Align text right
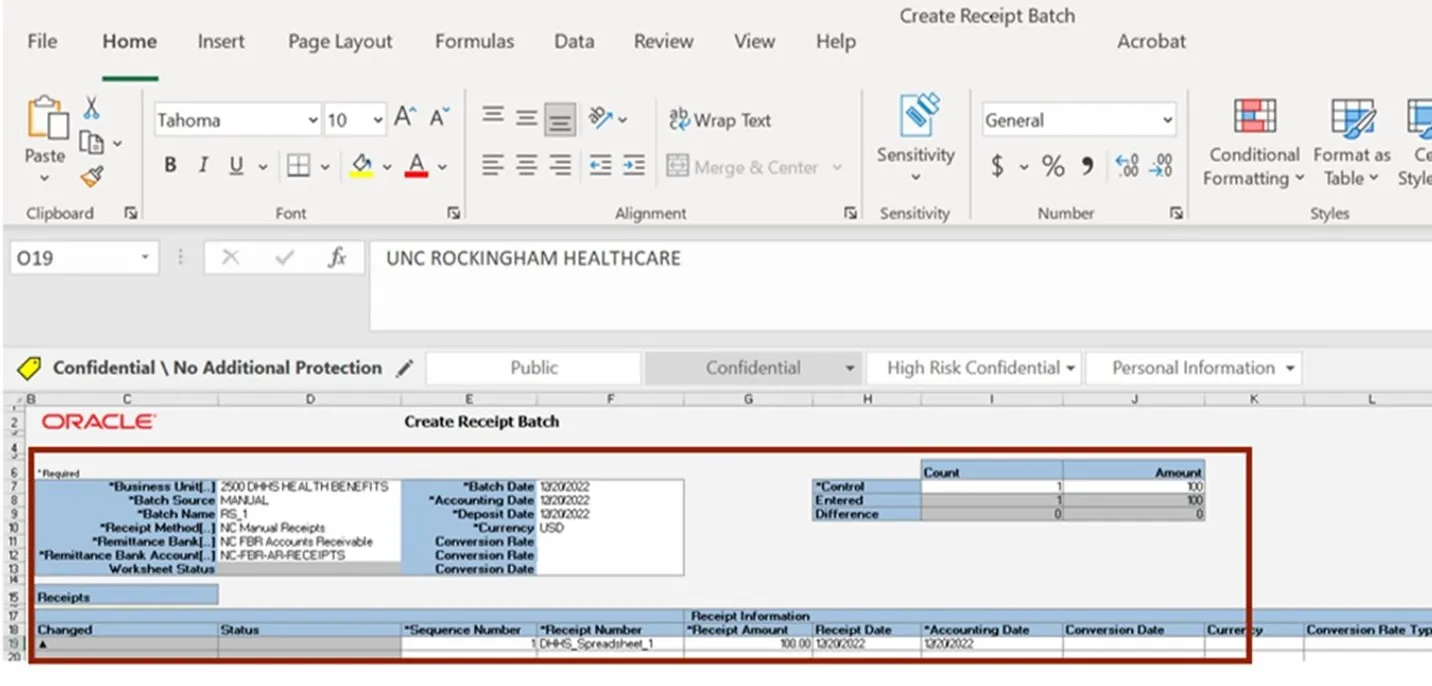This screenshot has height=686, width=1432. 560,165
